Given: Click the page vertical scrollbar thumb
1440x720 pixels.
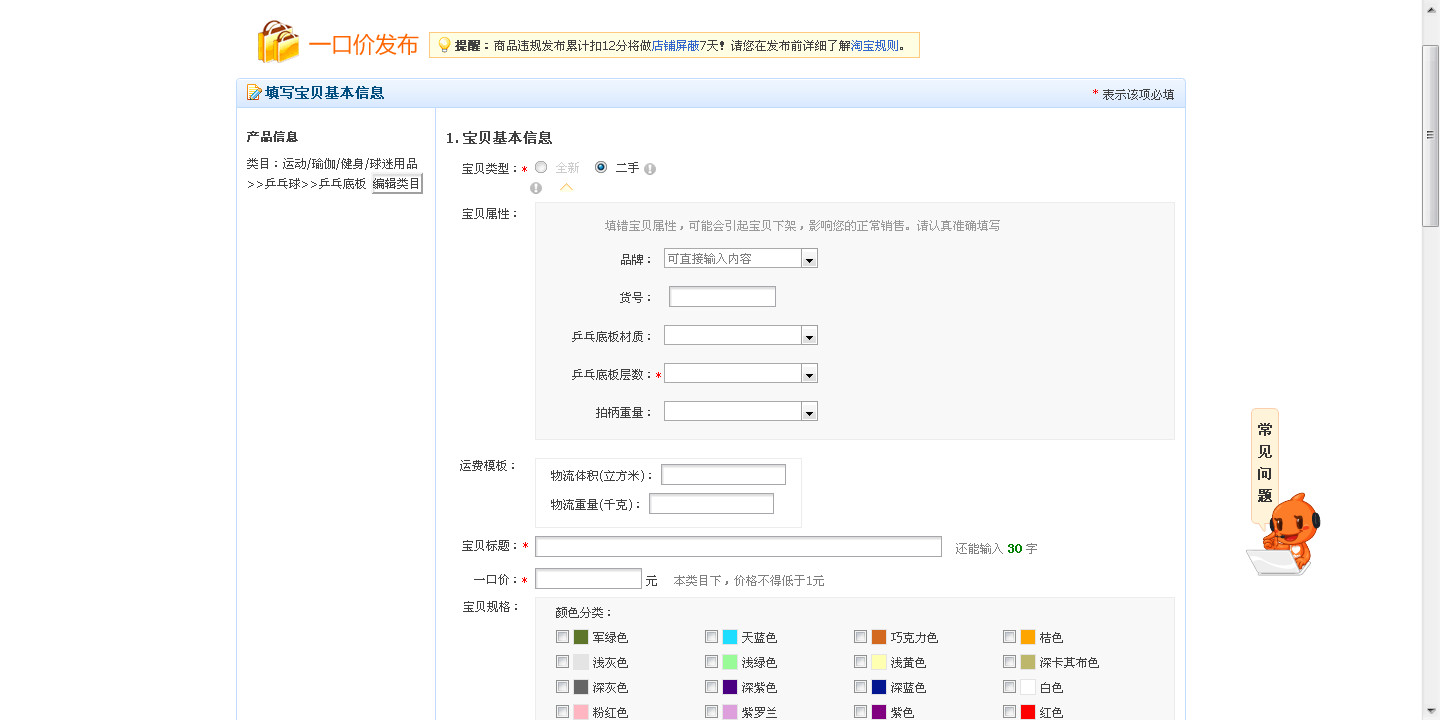Looking at the screenshot, I should [1431, 136].
